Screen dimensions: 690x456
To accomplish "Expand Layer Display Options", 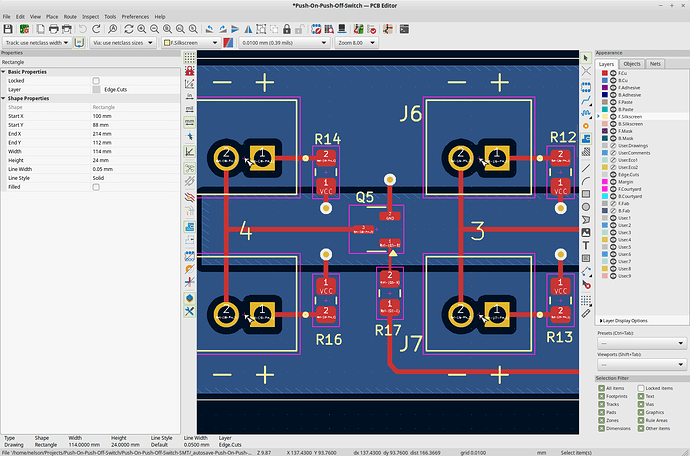I will click(x=624, y=321).
